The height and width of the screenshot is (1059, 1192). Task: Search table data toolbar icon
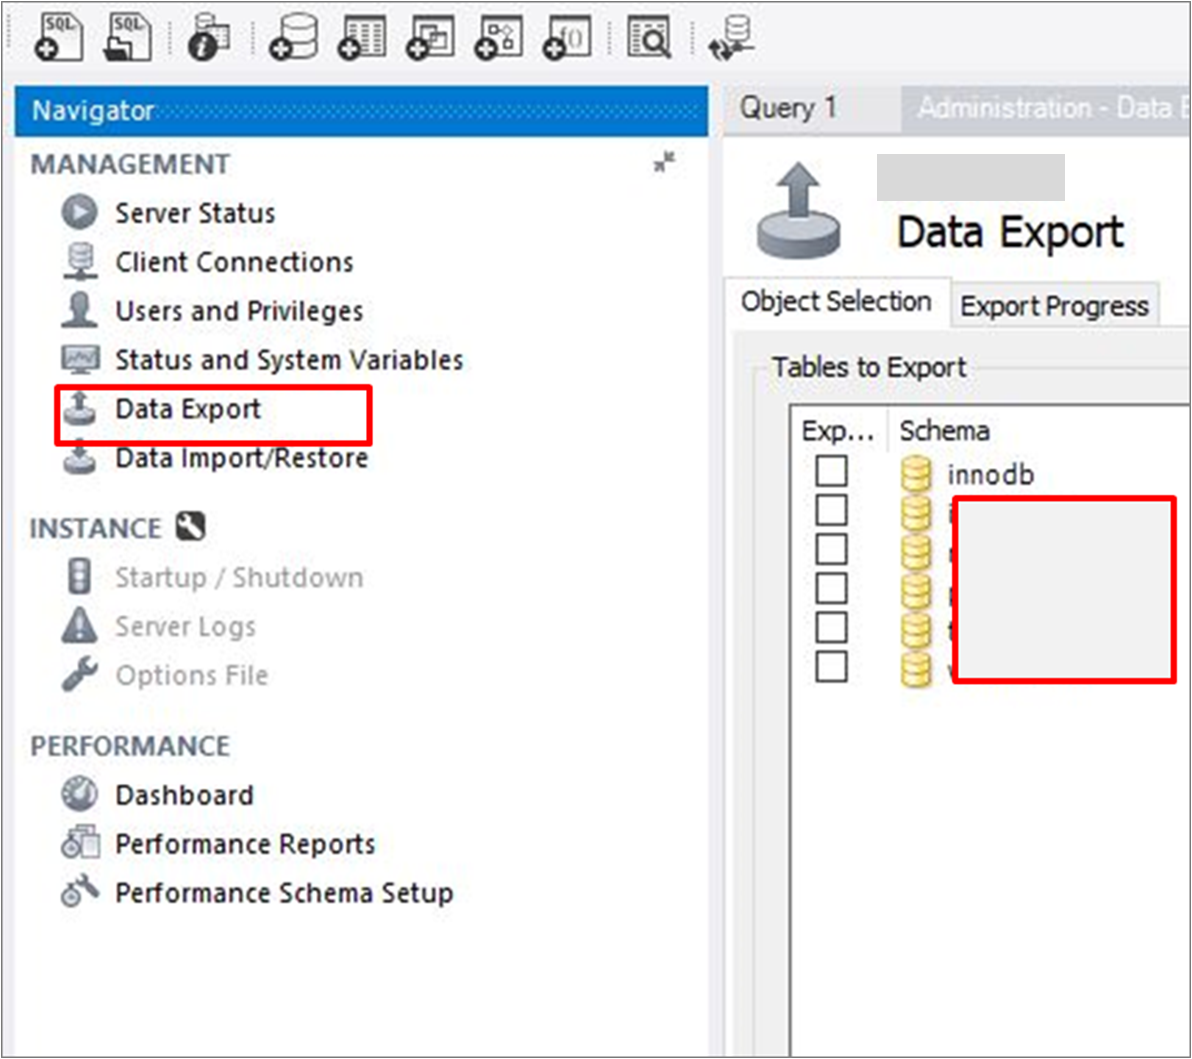coord(649,36)
